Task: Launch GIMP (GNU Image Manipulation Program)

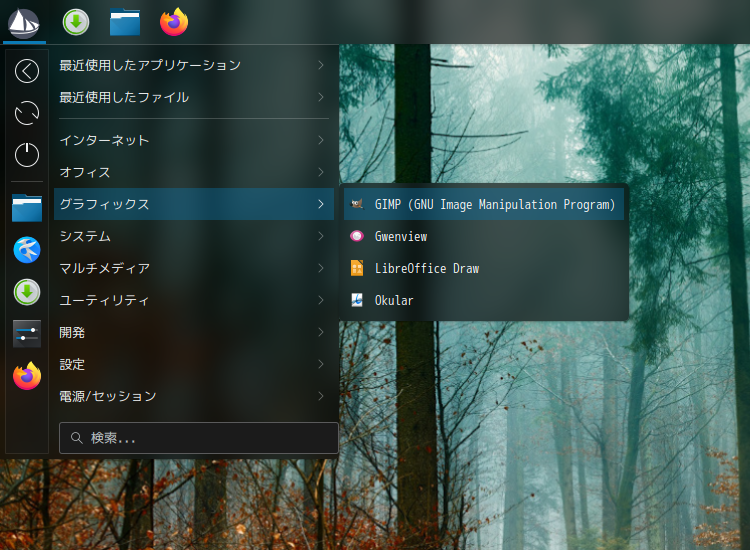Action: pyautogui.click(x=484, y=204)
